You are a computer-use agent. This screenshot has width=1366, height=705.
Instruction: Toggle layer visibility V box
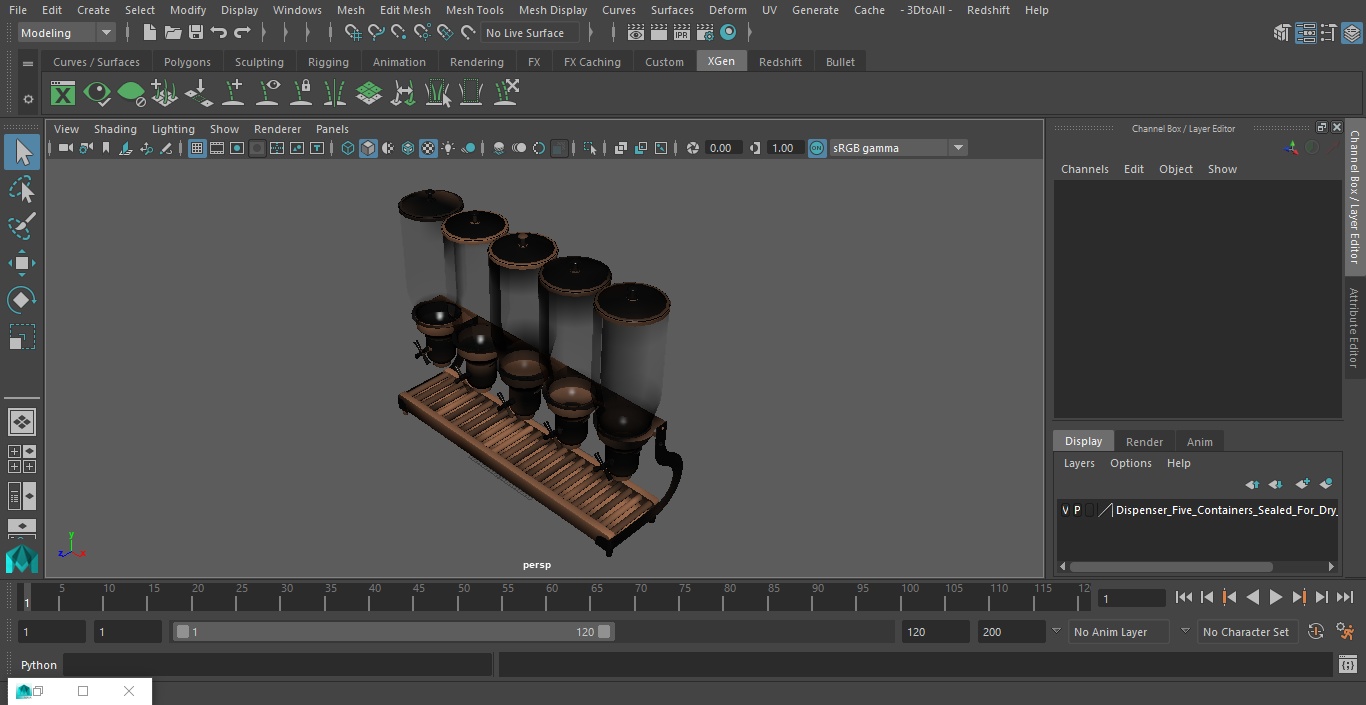point(1065,510)
